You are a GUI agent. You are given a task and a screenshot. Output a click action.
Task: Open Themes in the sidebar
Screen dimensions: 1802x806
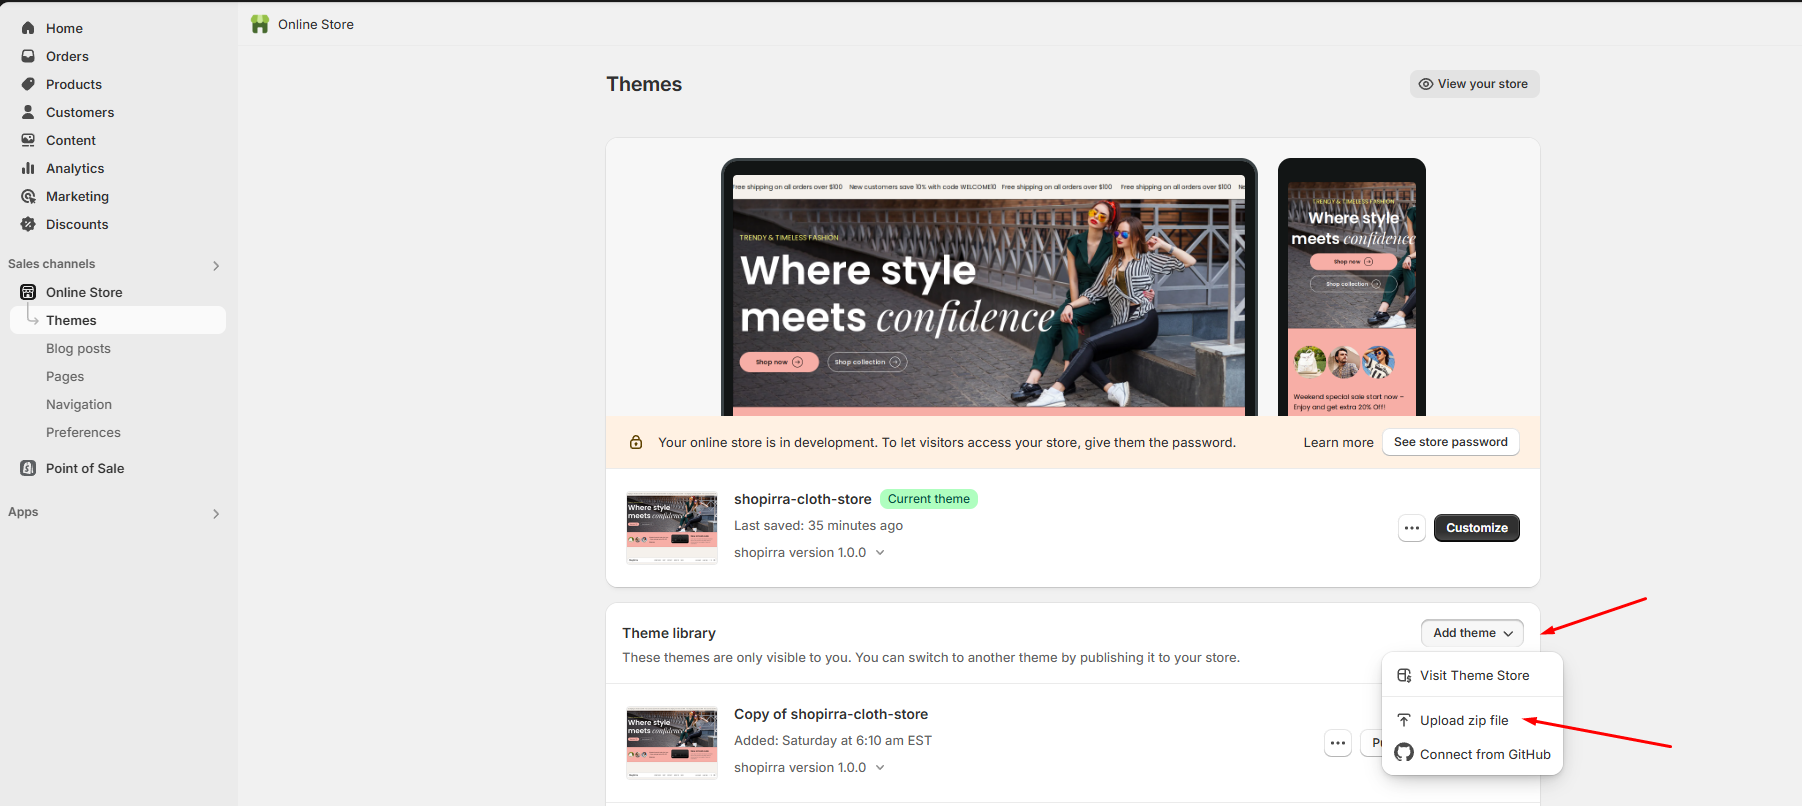coord(118,320)
